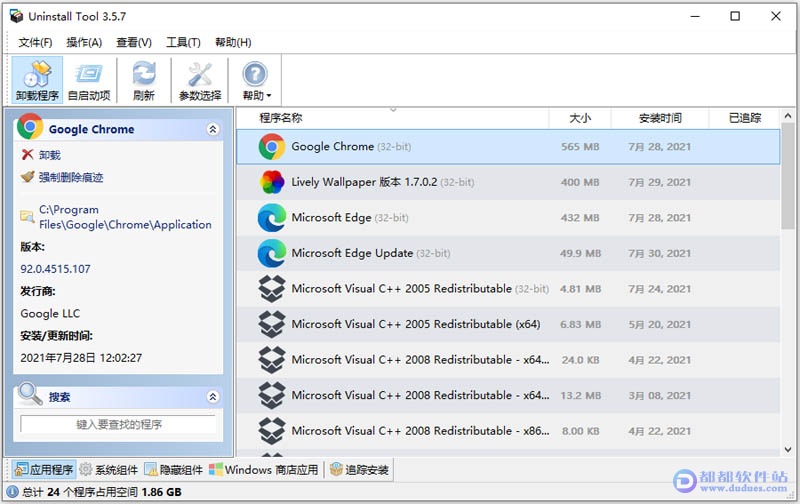Click the 6.83 MB size cell
Image resolution: width=800 pixels, height=504 pixels.
click(x=580, y=324)
